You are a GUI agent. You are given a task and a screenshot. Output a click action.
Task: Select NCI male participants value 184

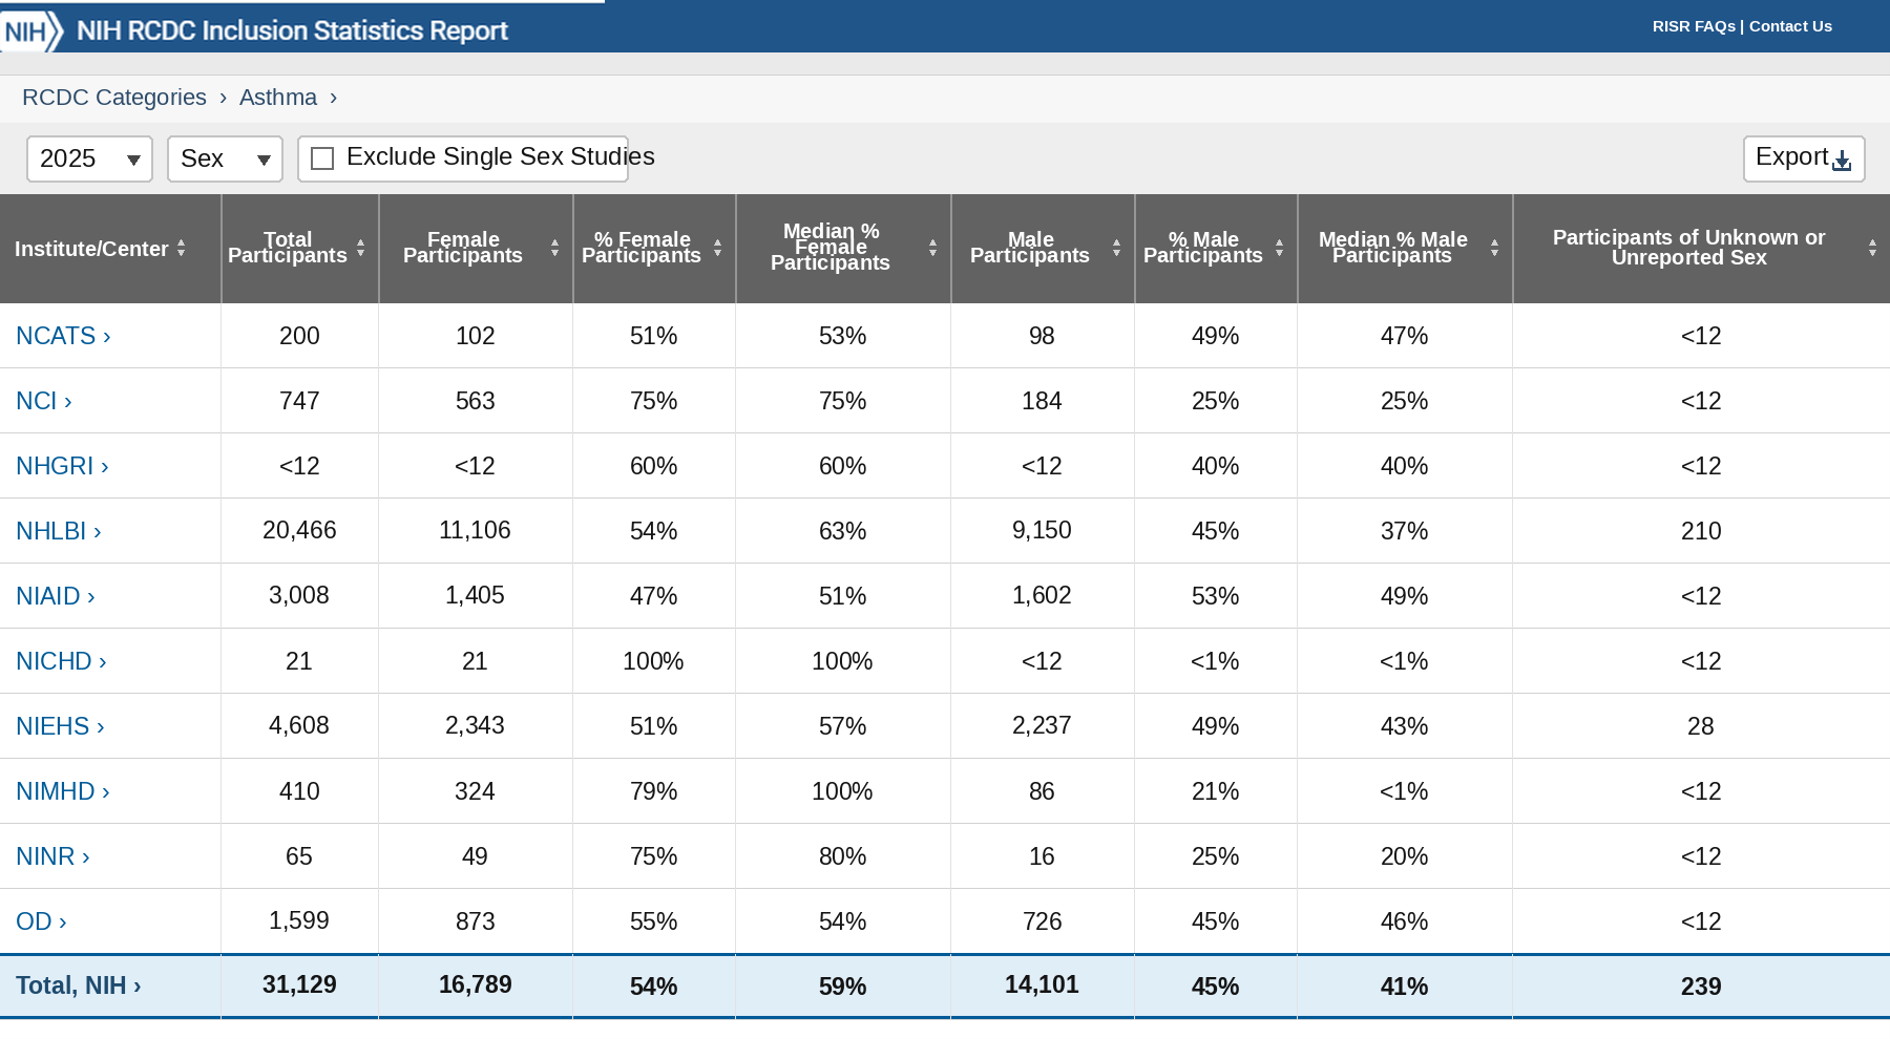pos(1042,401)
